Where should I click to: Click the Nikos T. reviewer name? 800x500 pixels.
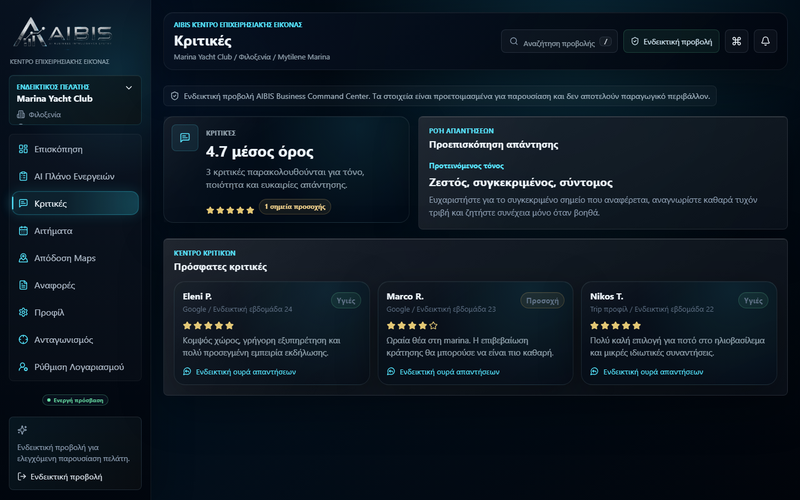[607, 296]
